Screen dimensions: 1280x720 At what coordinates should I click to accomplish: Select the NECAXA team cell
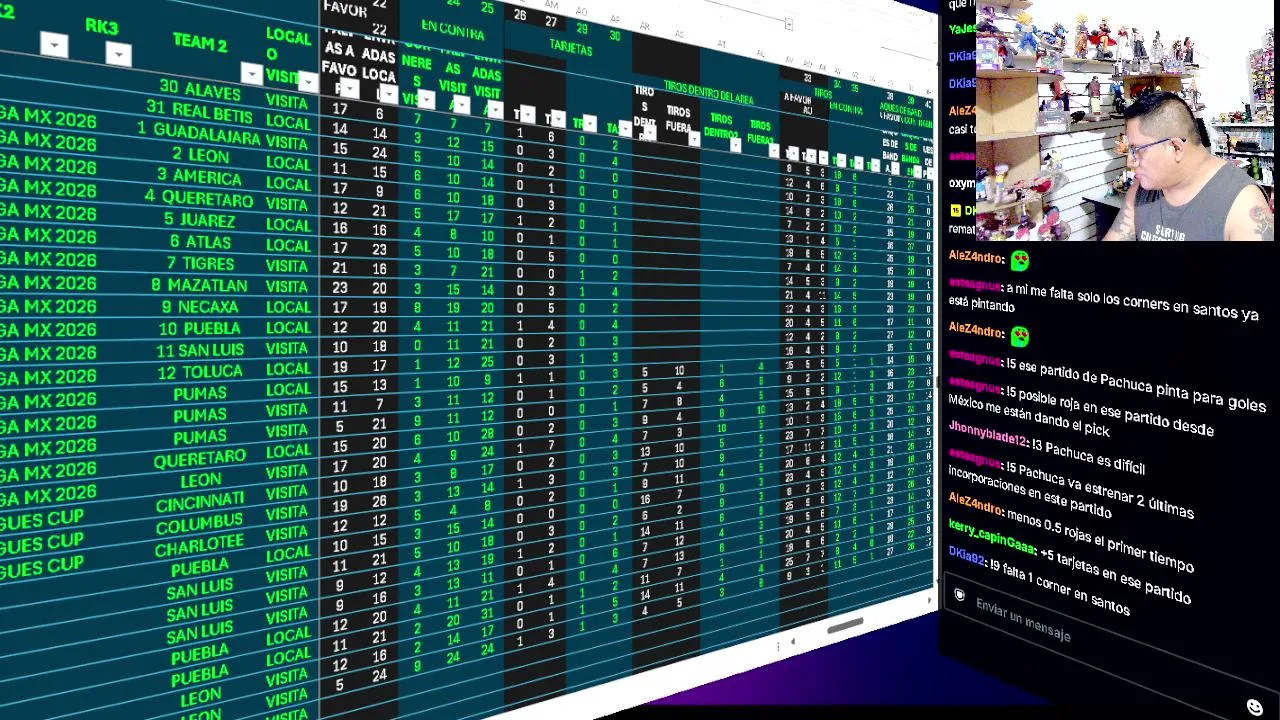[x=198, y=307]
